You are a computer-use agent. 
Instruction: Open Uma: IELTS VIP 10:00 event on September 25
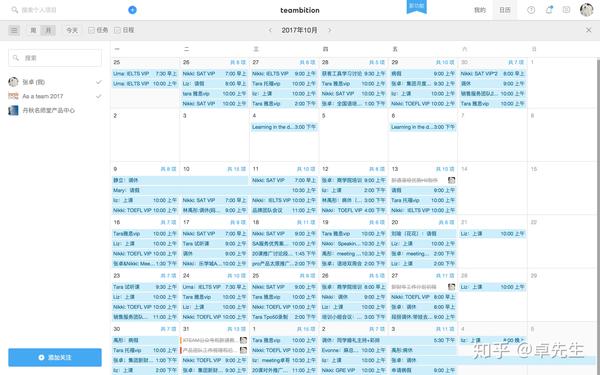(x=145, y=83)
